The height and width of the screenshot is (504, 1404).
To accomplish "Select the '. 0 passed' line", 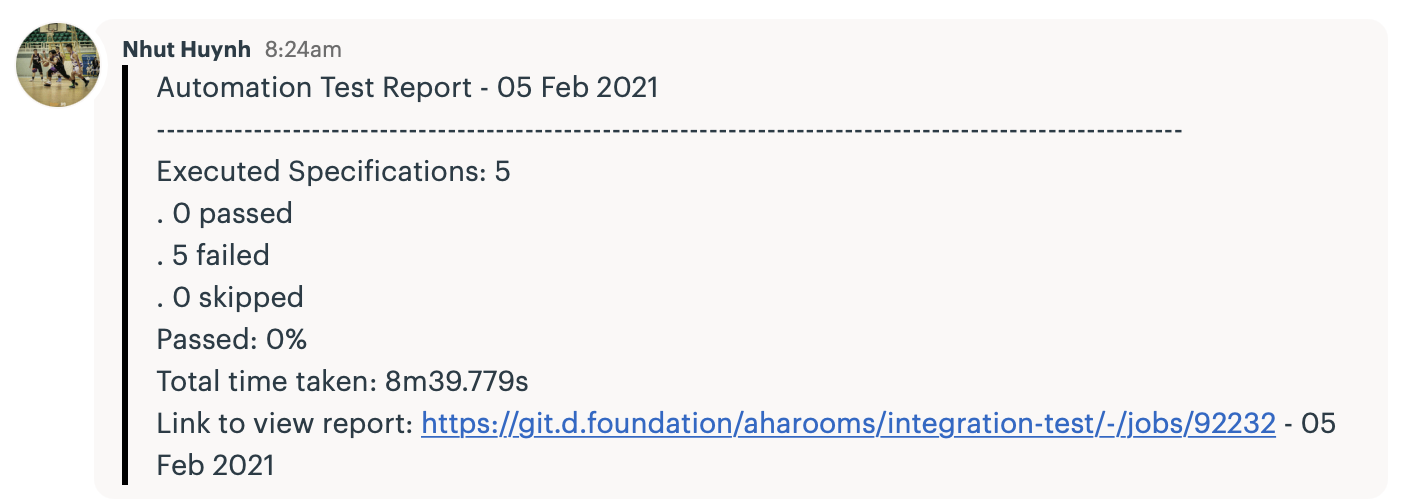I will pyautogui.click(x=225, y=214).
